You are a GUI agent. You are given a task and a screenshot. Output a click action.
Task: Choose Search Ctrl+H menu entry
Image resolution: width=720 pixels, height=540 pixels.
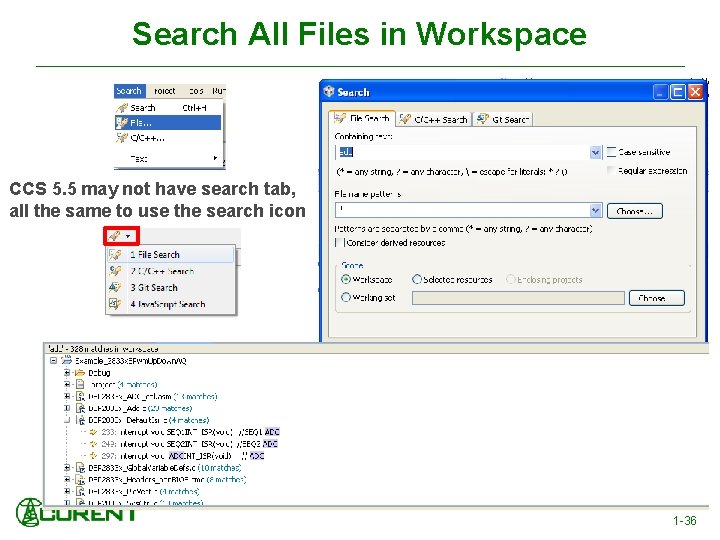[x=168, y=108]
